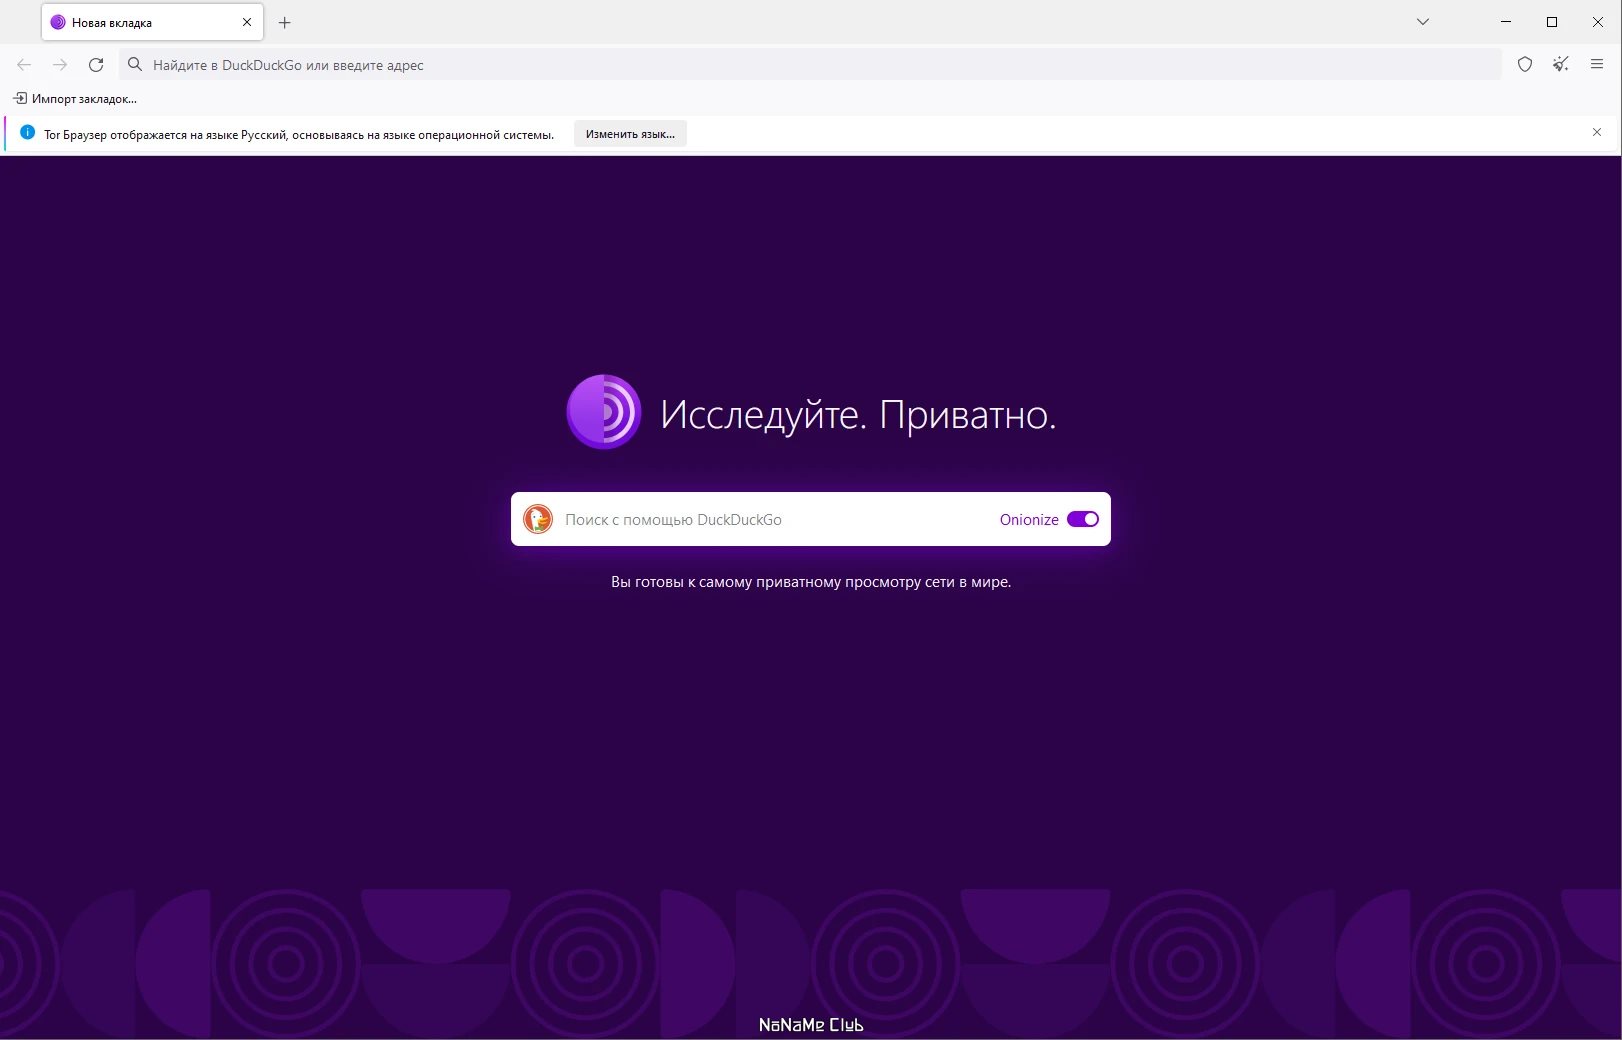The height and width of the screenshot is (1040, 1622).
Task: Click the Изменить язык button
Action: click(x=630, y=134)
